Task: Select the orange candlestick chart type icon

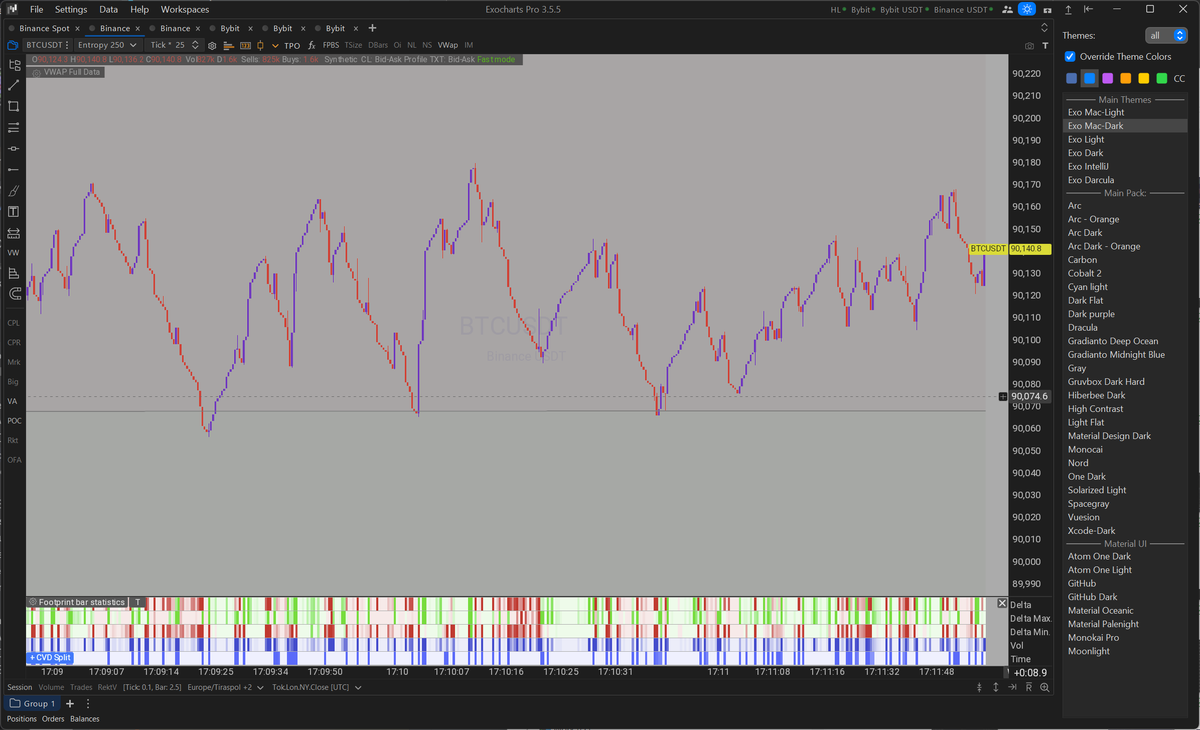Action: coord(260,45)
